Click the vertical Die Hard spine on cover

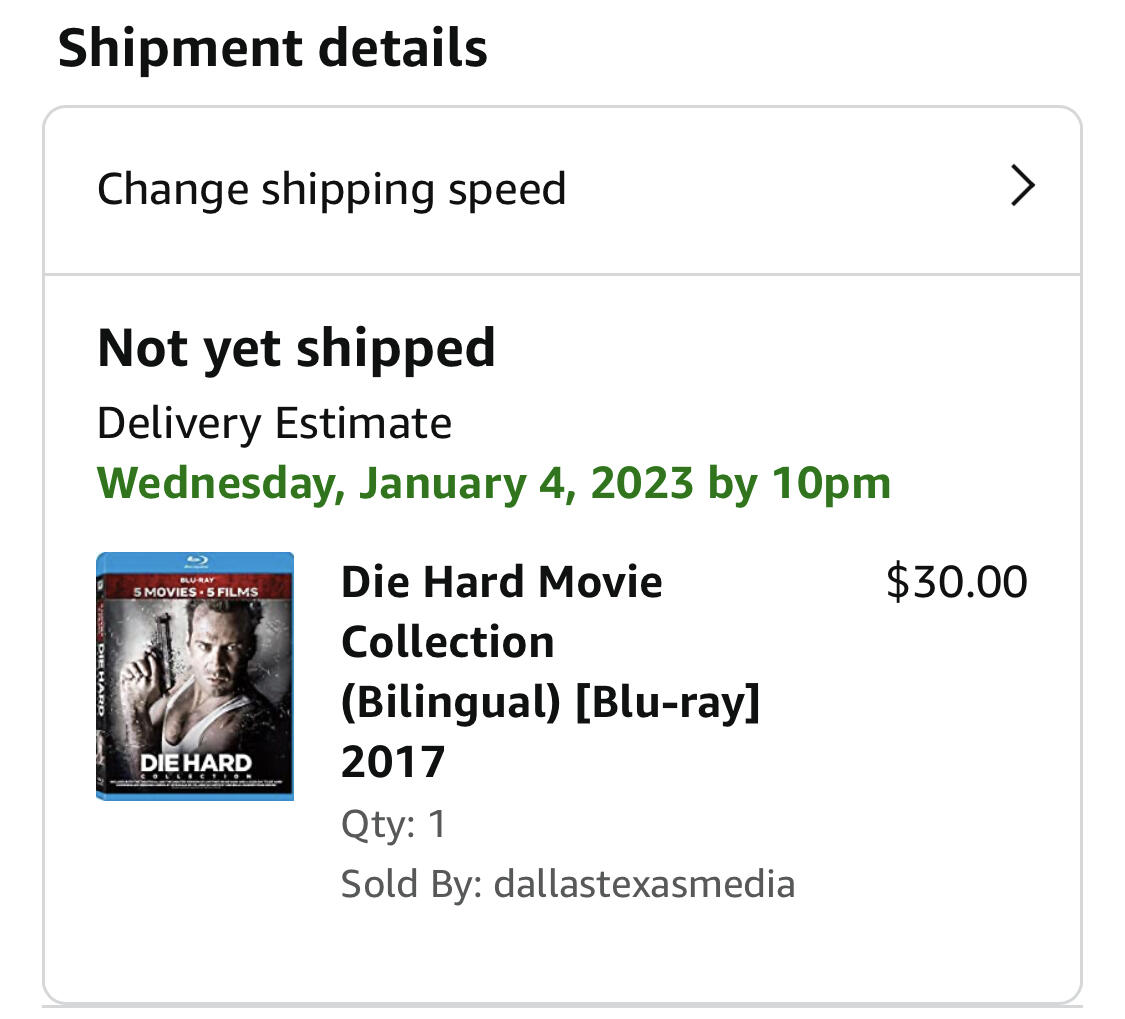pyautogui.click(x=103, y=680)
